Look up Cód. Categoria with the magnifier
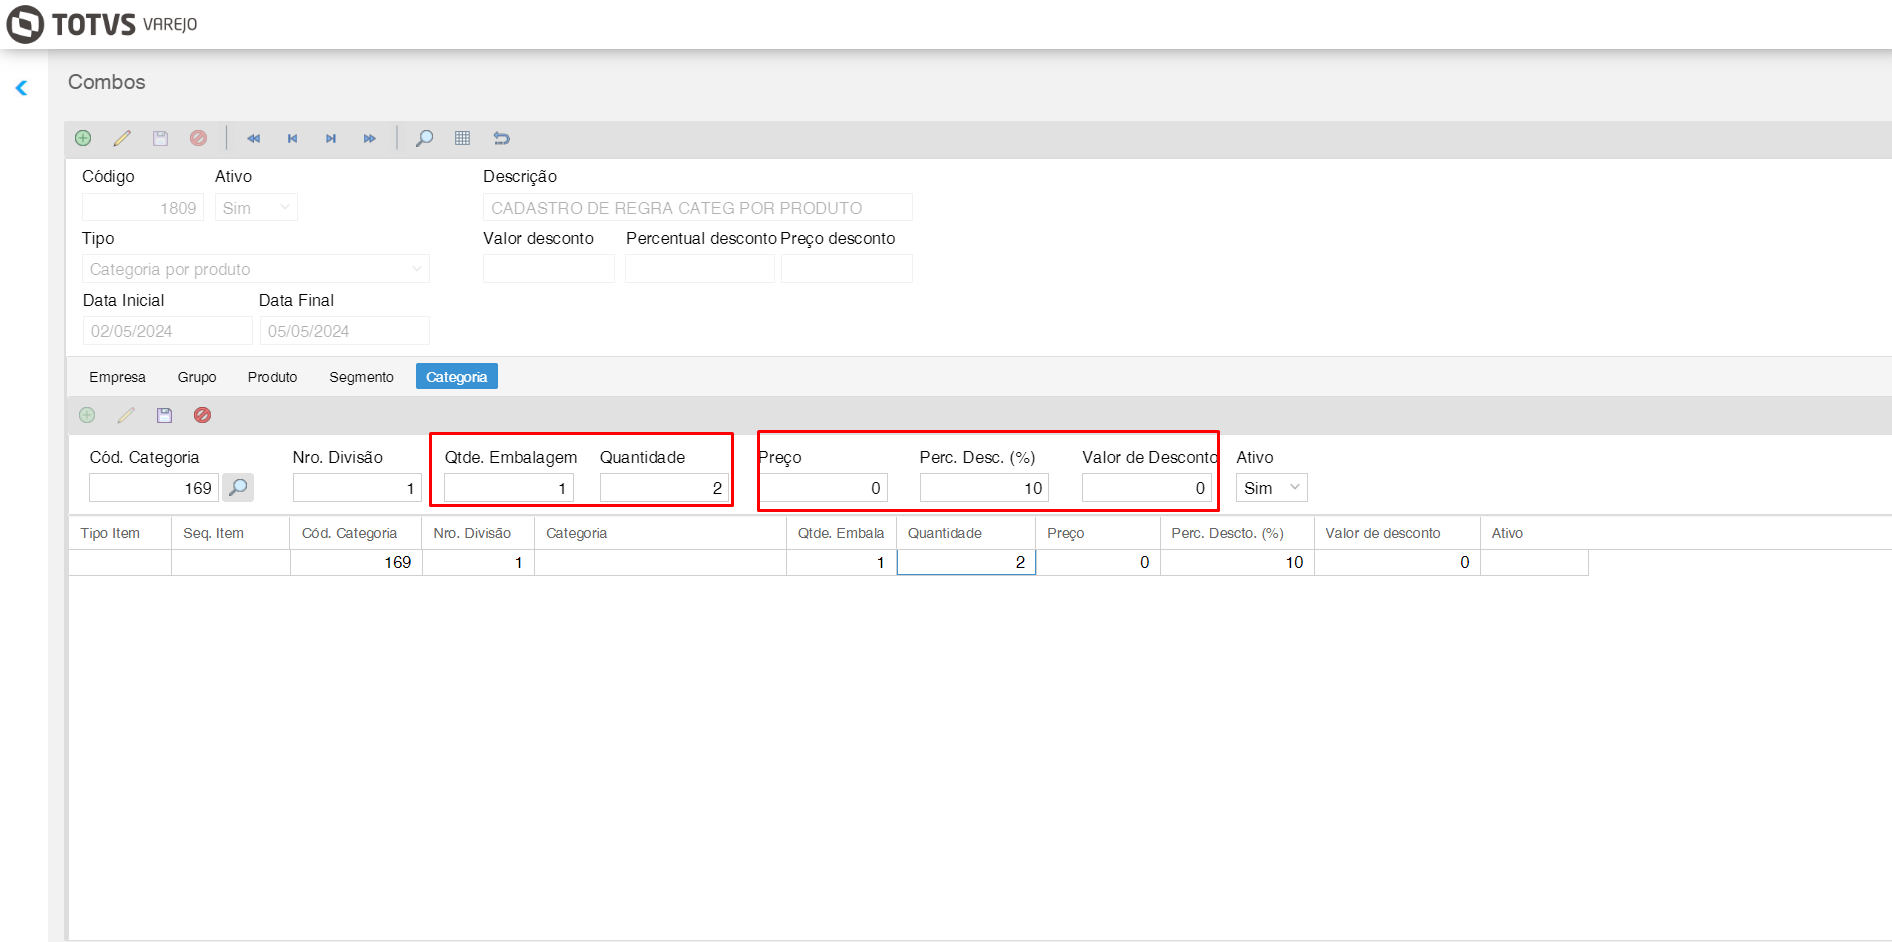The height and width of the screenshot is (942, 1892). coord(238,488)
